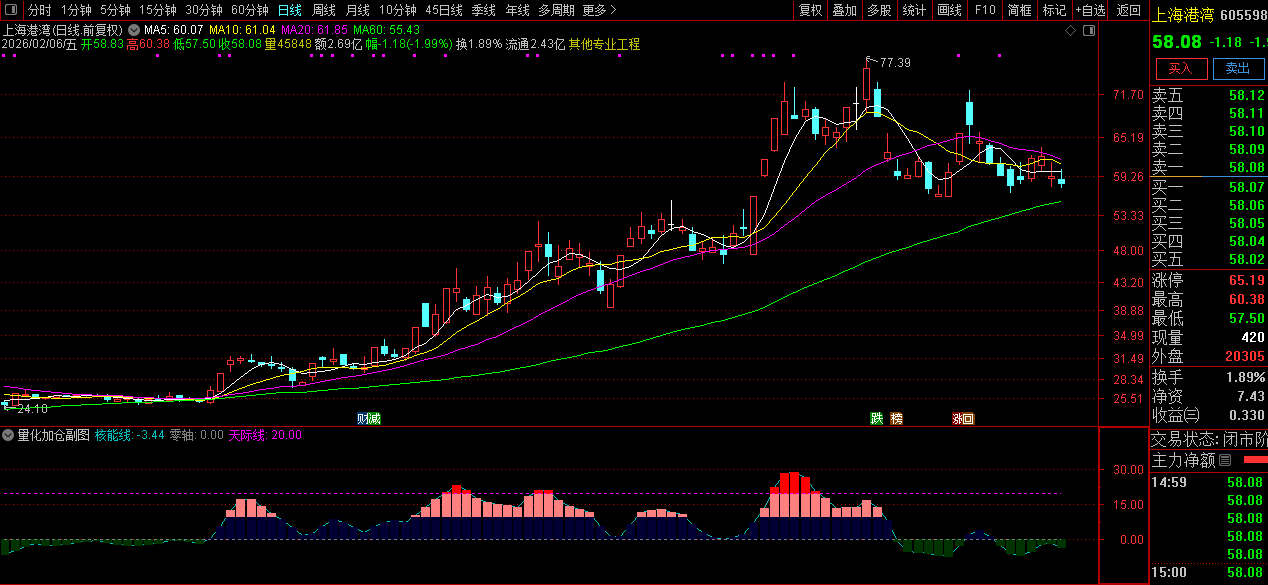This screenshot has height=585, width=1268.
Task: Click the MA60: 55.43 indicator label
Action: coord(388,31)
